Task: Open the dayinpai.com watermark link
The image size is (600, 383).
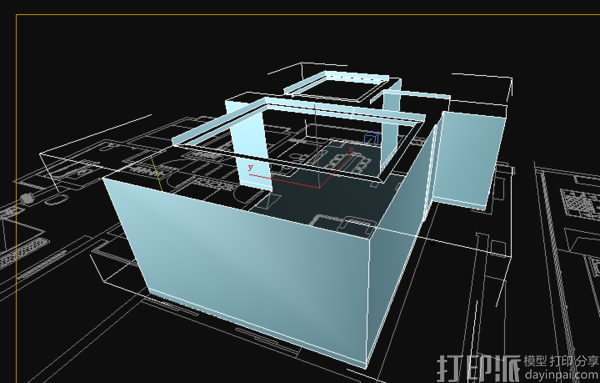Action: [562, 374]
